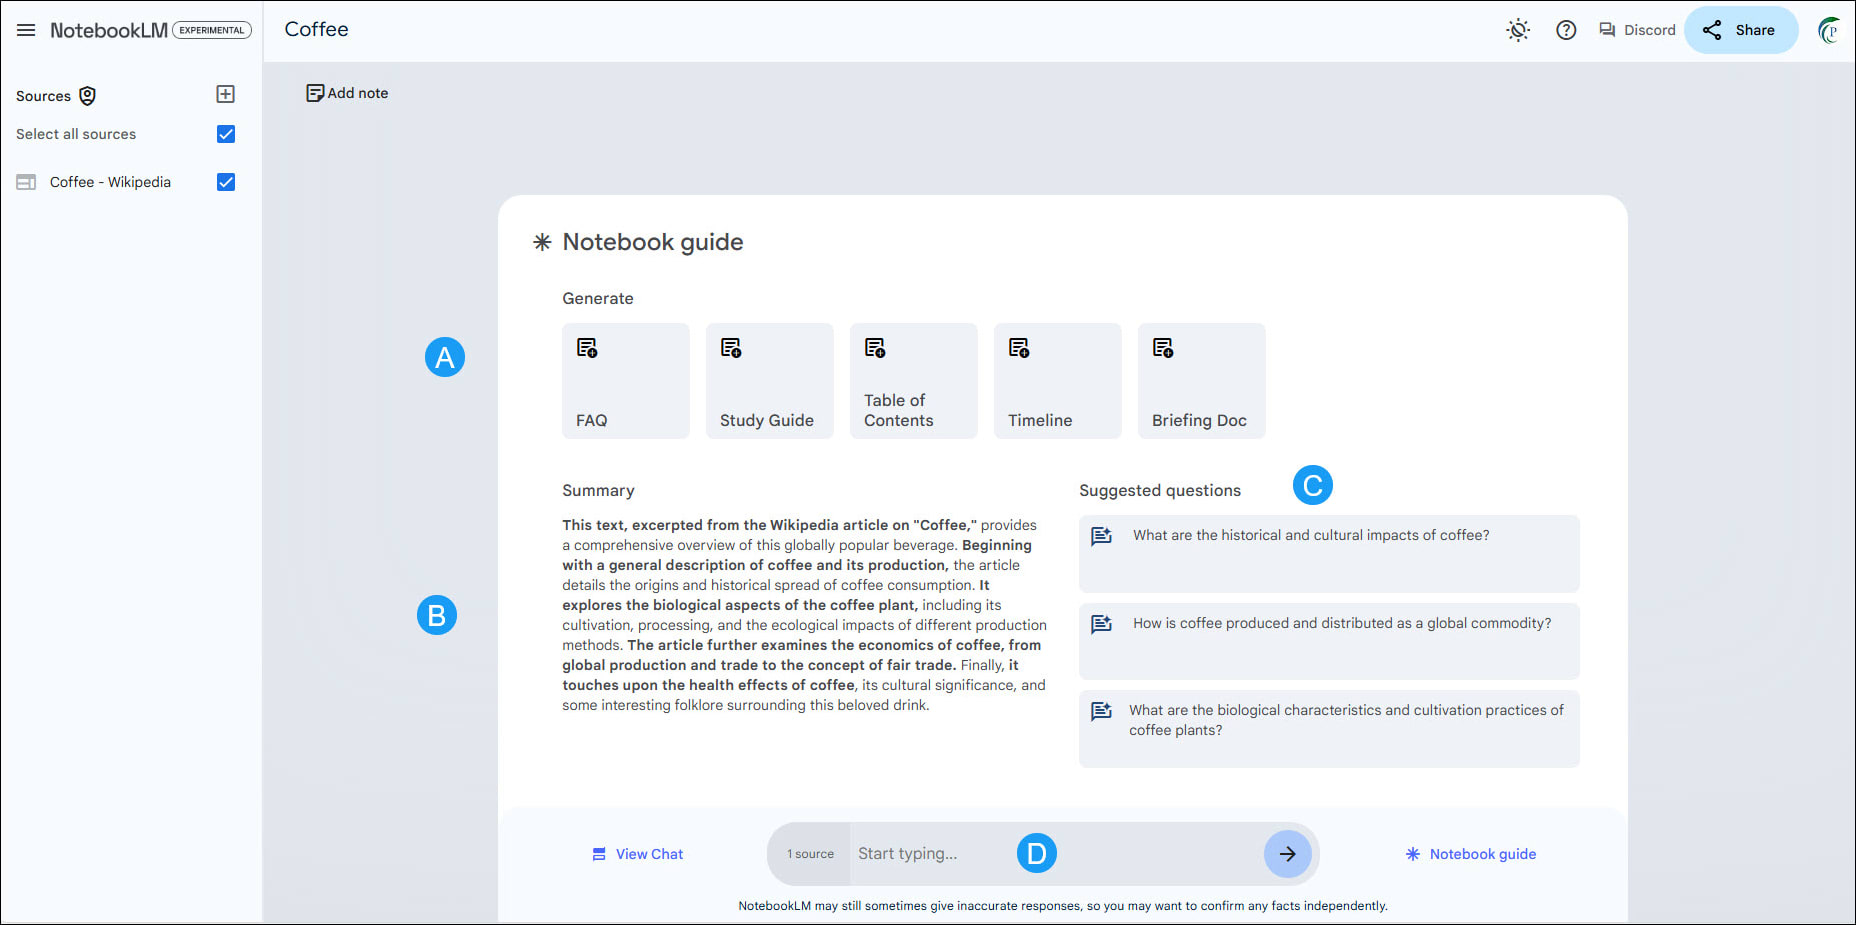
Task: Open View Chat
Action: point(637,853)
